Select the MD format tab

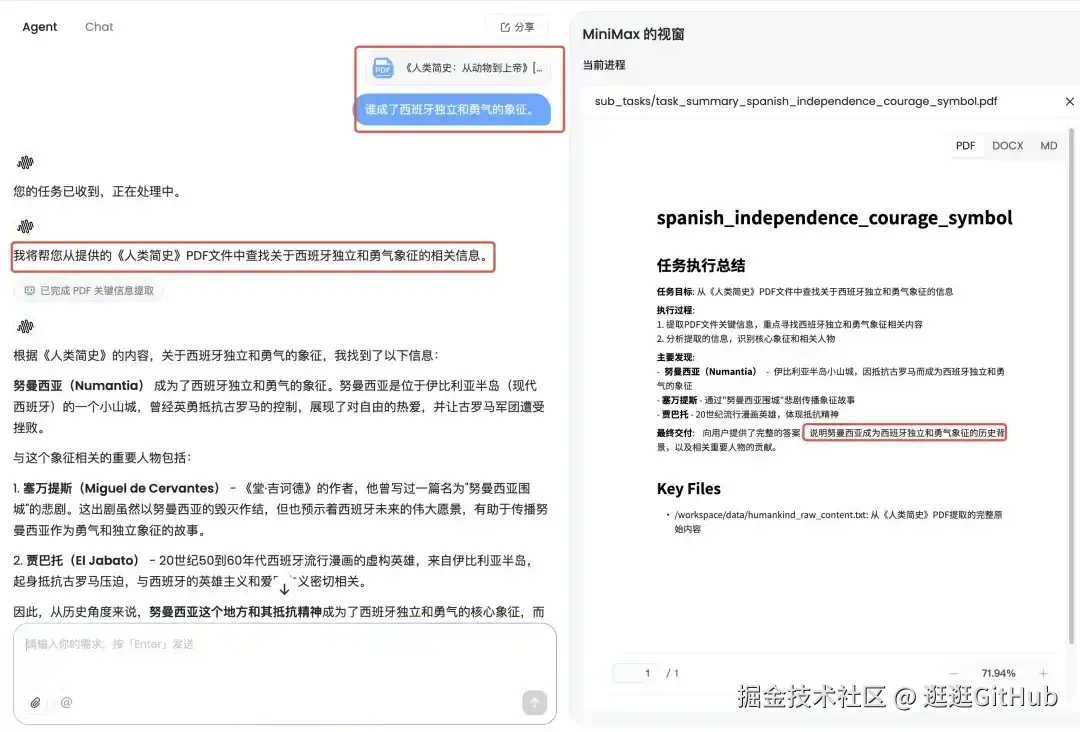point(1048,145)
